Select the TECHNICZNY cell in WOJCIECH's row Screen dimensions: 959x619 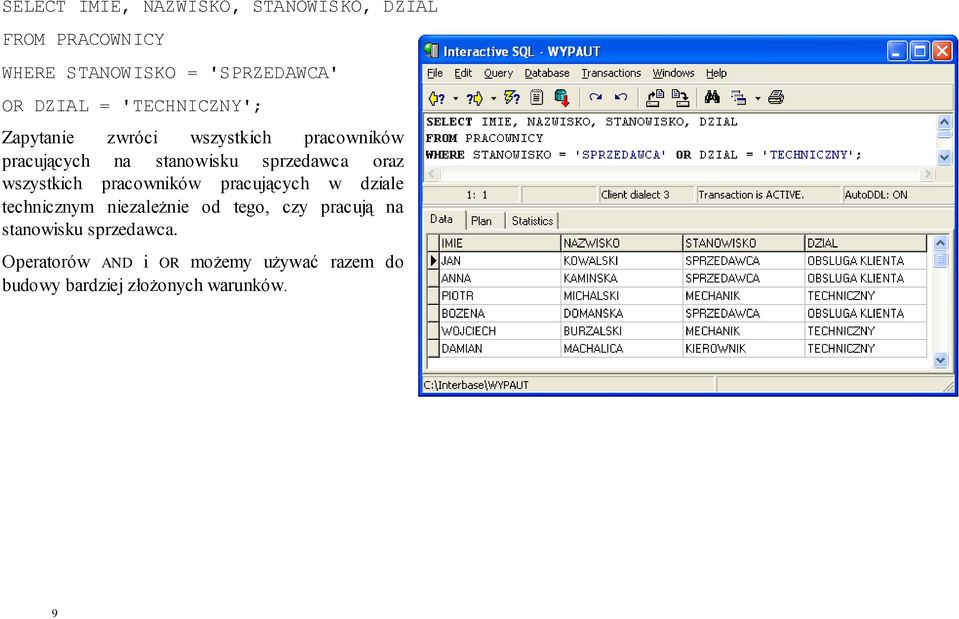pyautogui.click(x=865, y=331)
